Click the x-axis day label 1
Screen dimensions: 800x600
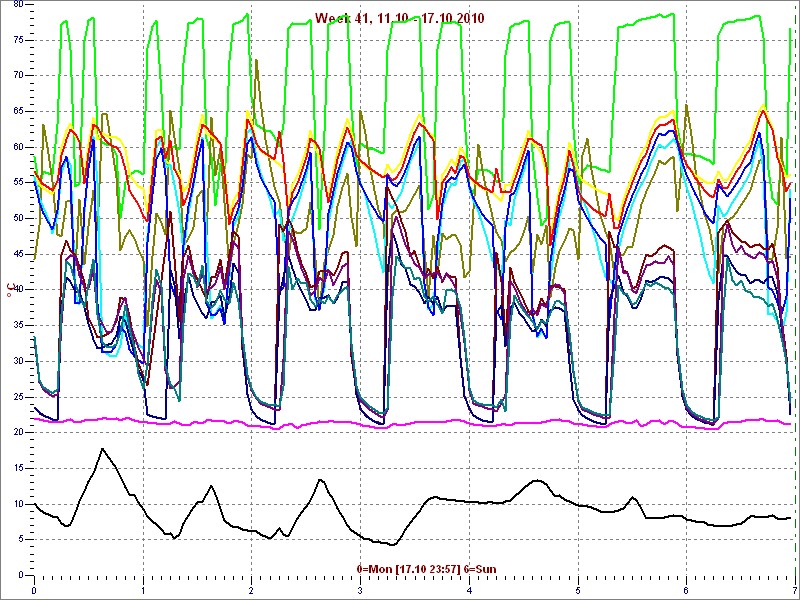click(143, 588)
